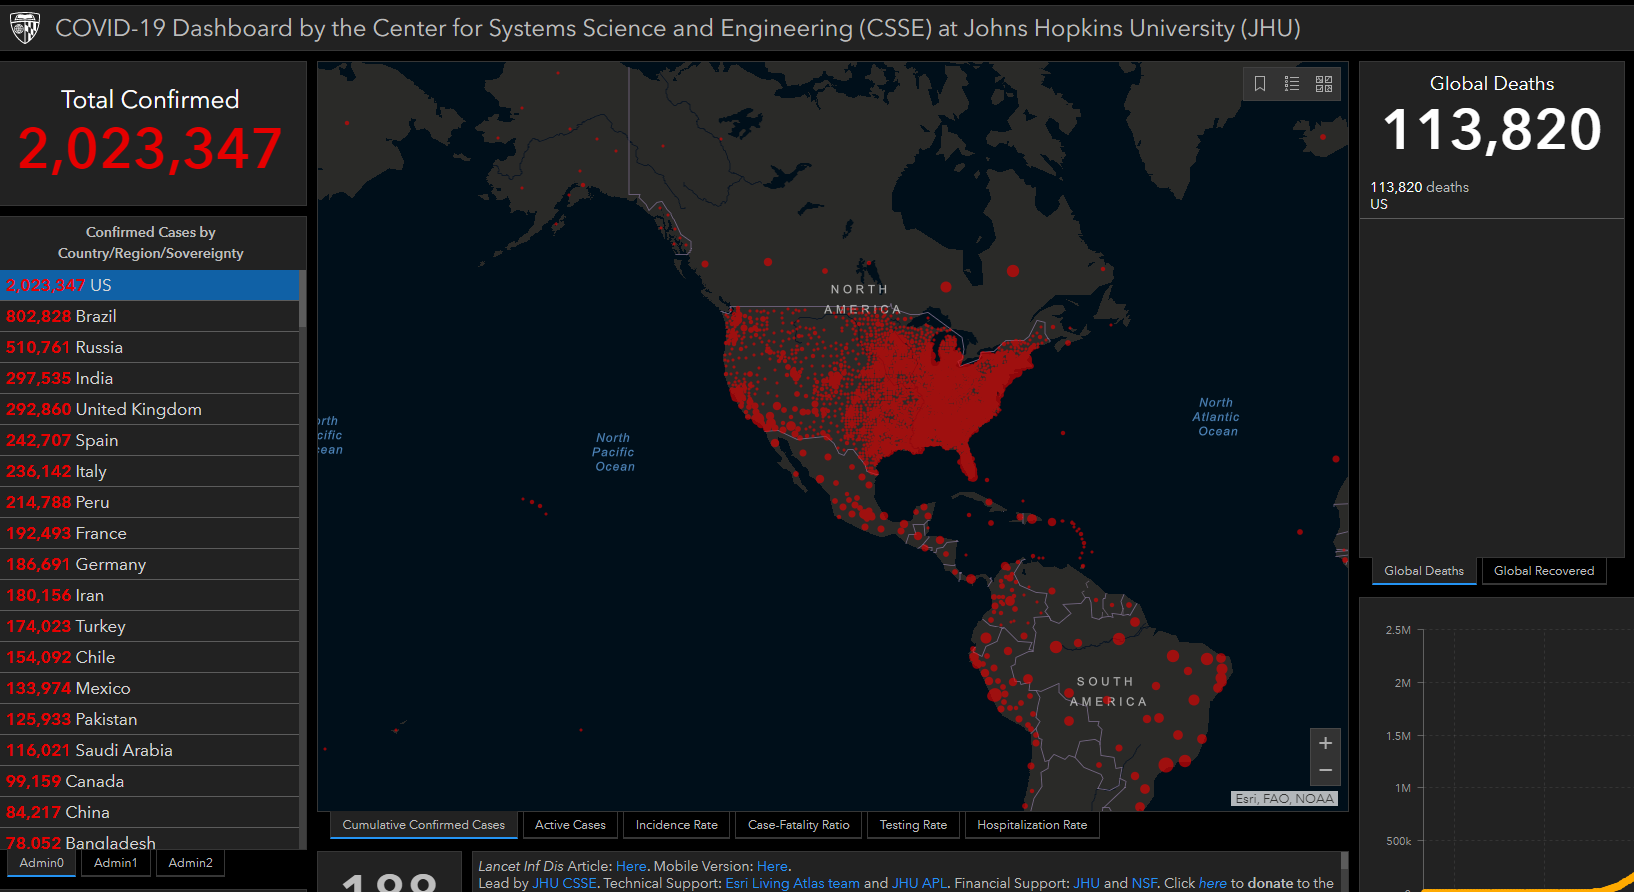This screenshot has width=1634, height=892.
Task: Open the basemap gallery grid icon
Action: click(x=1324, y=84)
